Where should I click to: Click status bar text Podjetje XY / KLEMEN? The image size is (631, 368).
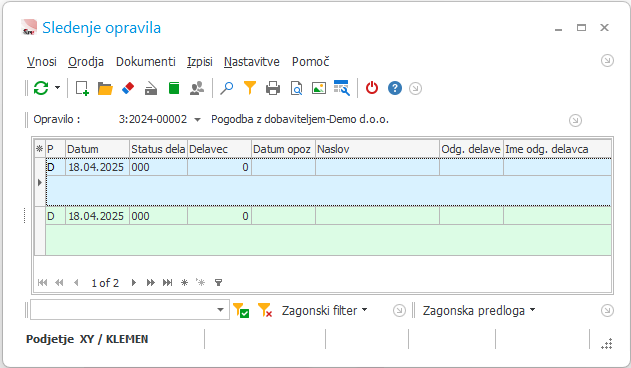pos(87,339)
